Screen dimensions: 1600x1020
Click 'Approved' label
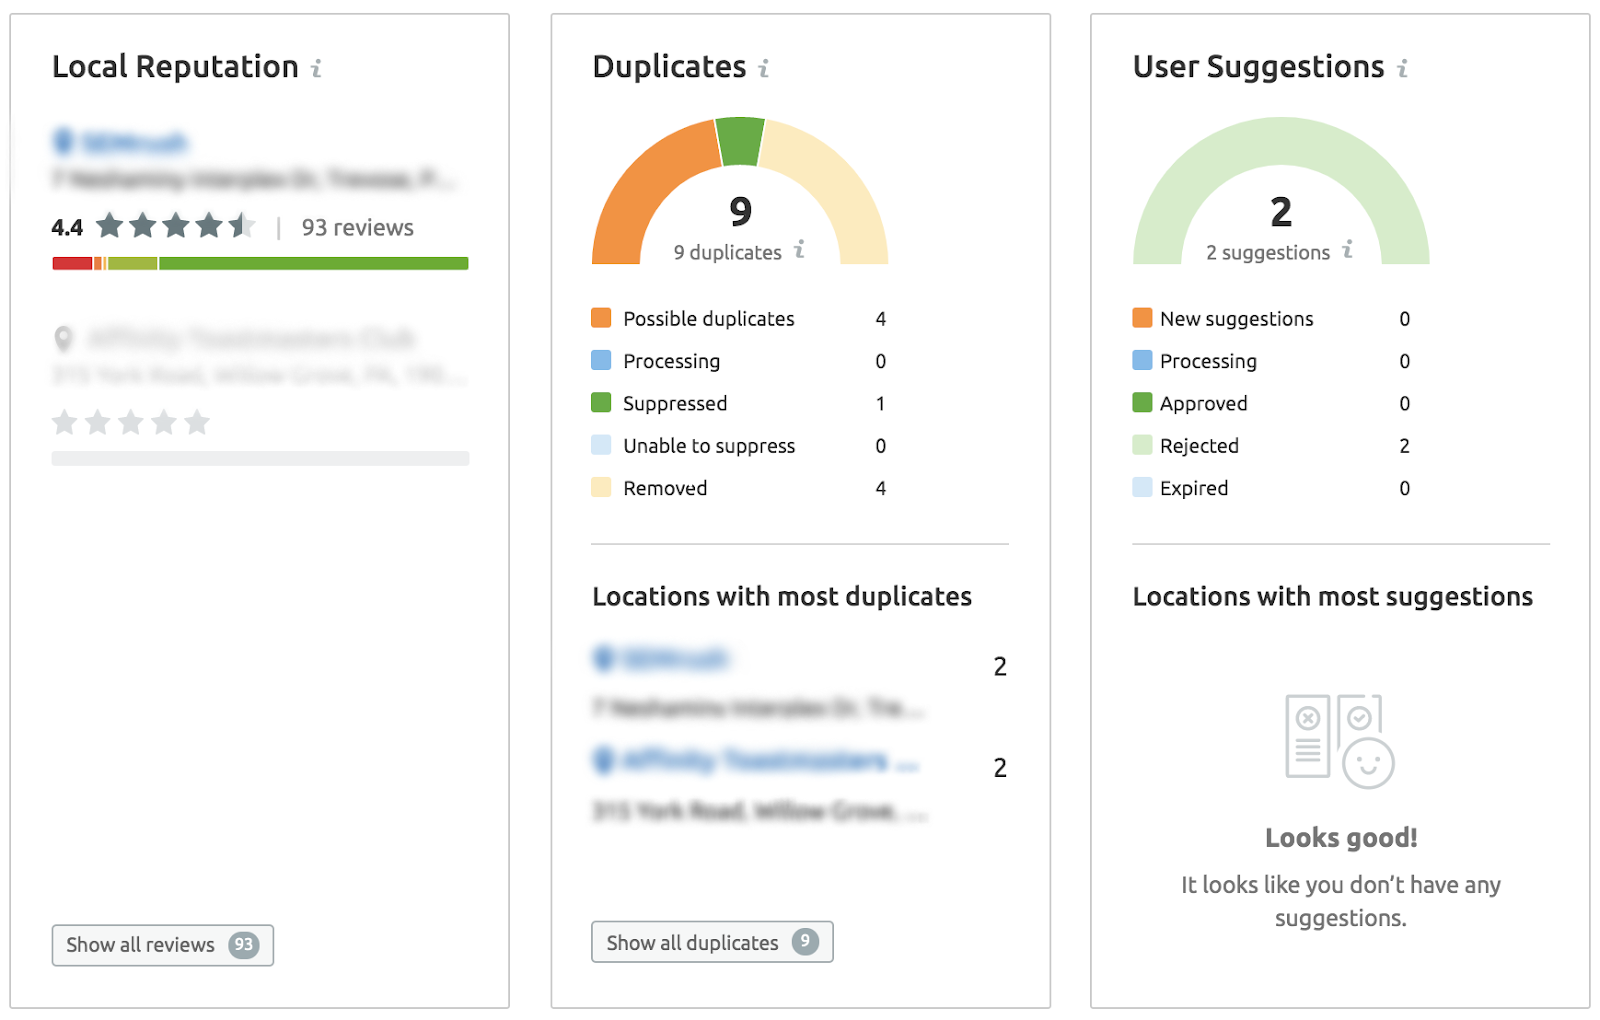point(1204,404)
